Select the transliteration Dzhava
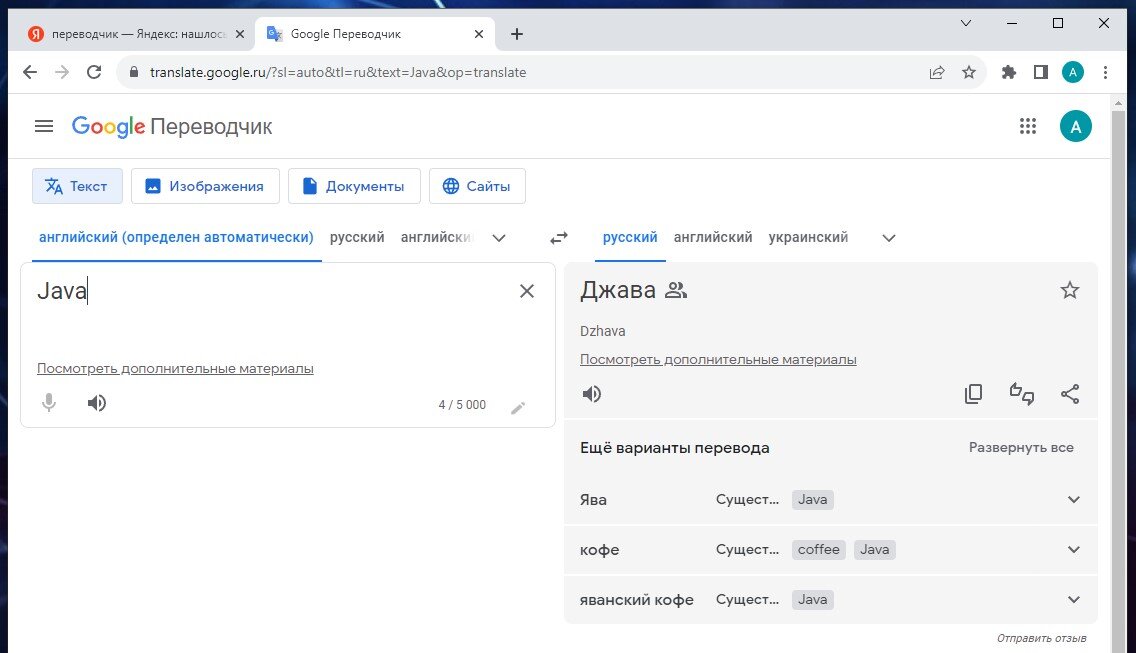 pyautogui.click(x=602, y=331)
